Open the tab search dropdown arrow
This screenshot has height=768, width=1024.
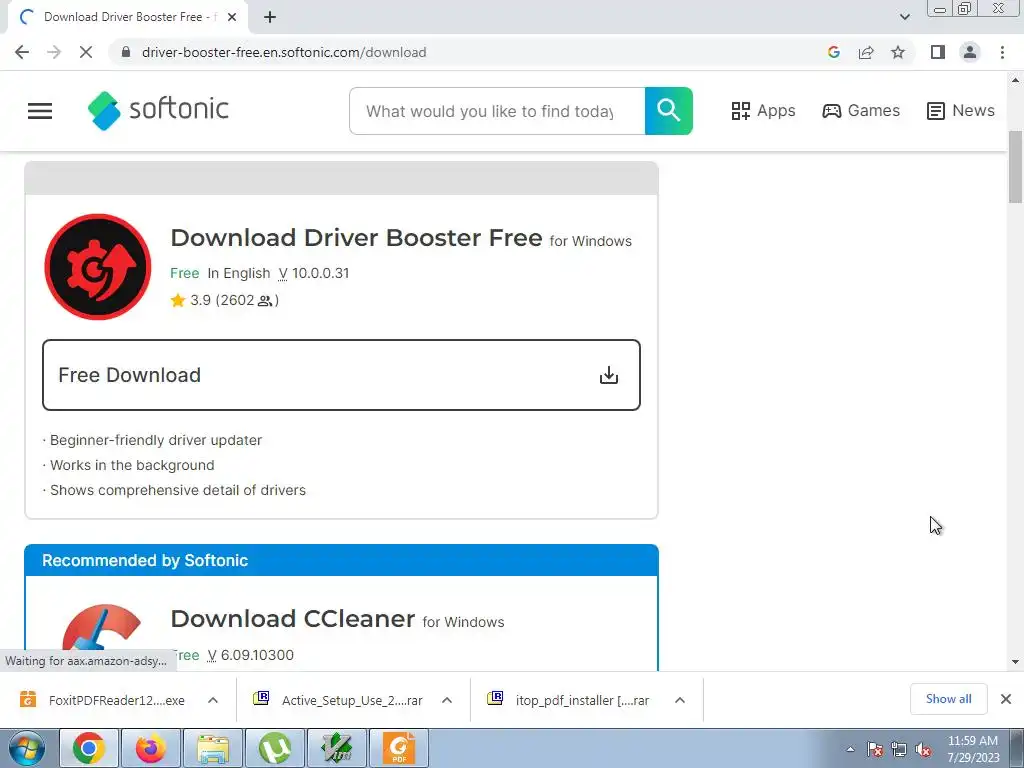click(x=904, y=17)
